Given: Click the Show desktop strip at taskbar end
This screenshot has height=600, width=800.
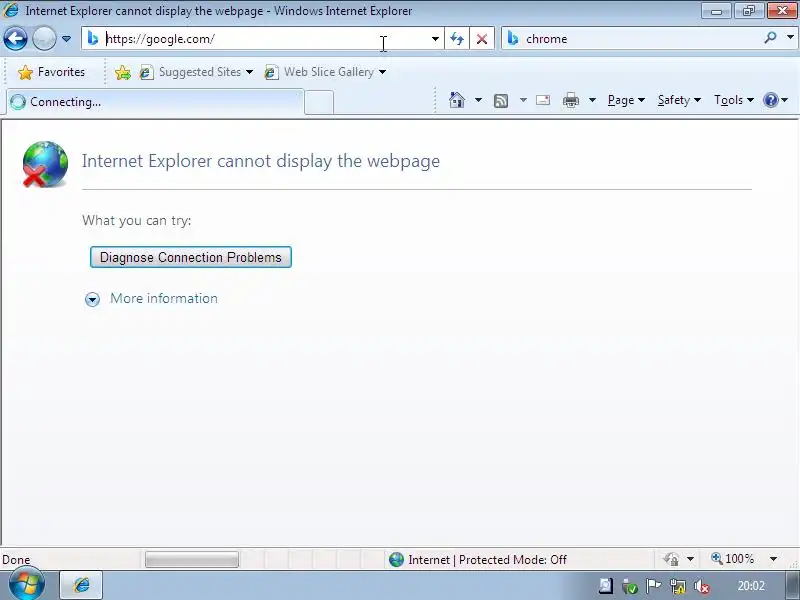Looking at the screenshot, I should [792, 586].
